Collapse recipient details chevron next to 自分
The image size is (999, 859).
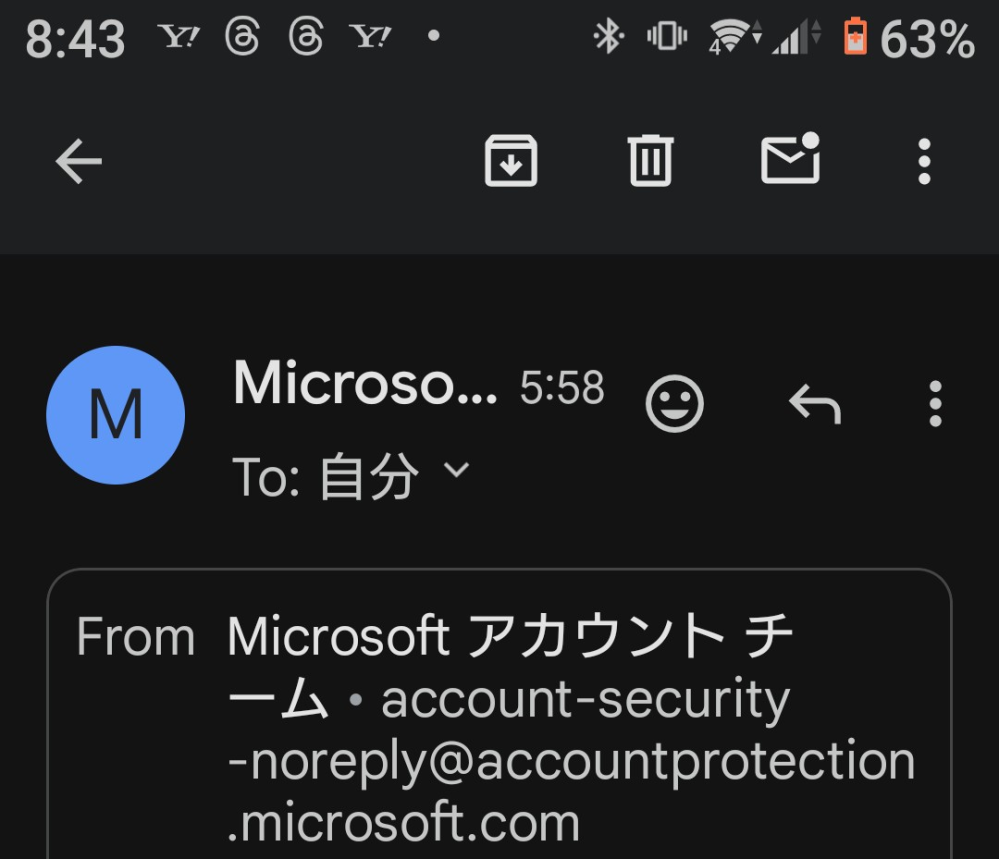pos(456,470)
